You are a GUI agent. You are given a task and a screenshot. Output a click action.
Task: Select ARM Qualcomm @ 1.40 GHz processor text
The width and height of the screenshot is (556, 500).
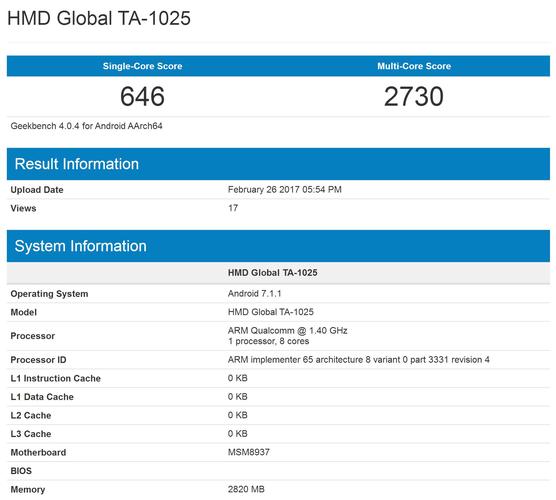tap(287, 330)
